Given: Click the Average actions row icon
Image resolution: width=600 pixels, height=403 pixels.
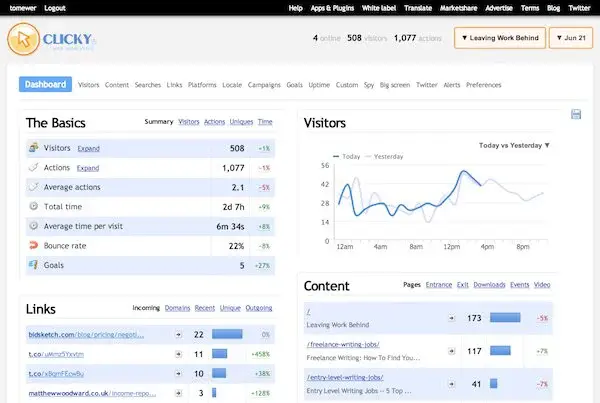Looking at the screenshot, I should point(34,187).
